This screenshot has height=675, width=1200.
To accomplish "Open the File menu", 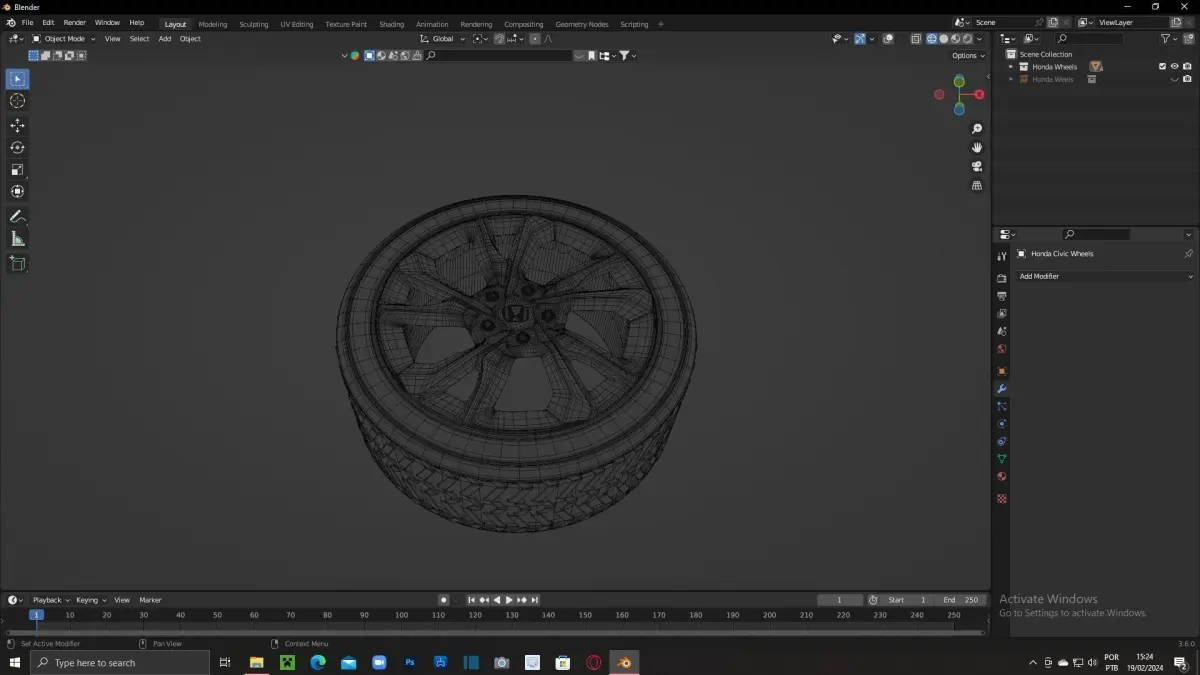I will (x=27, y=22).
